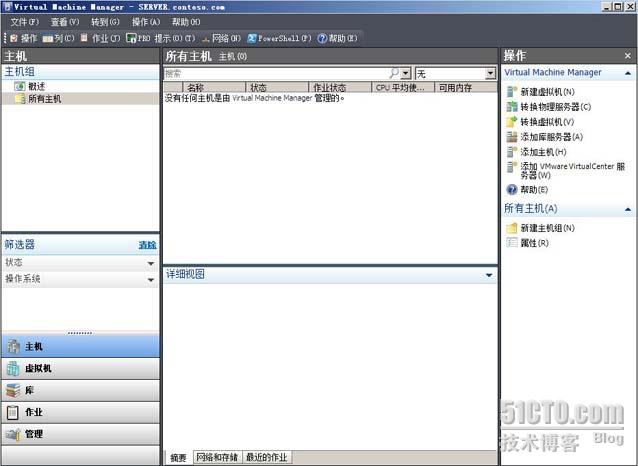Switch to the 主机 navigation view
The image size is (638, 466).
[x=80, y=346]
